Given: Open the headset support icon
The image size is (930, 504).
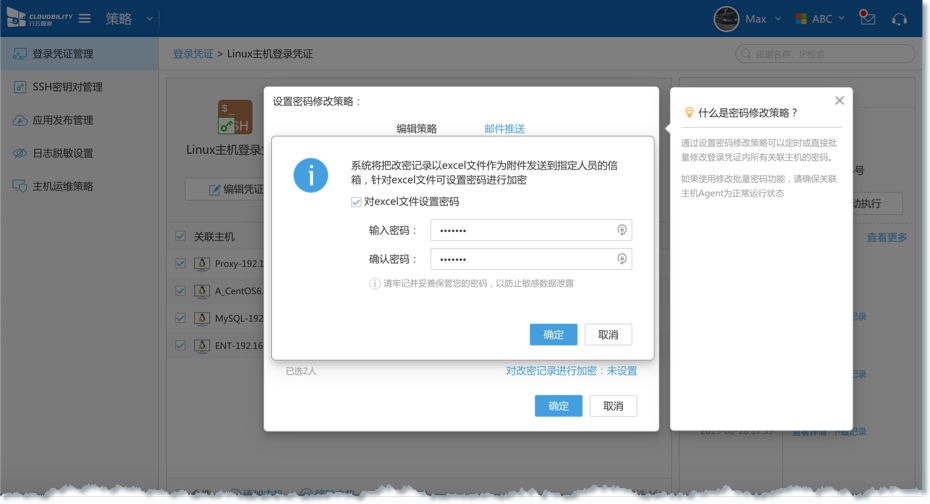Looking at the screenshot, I should [x=899, y=19].
